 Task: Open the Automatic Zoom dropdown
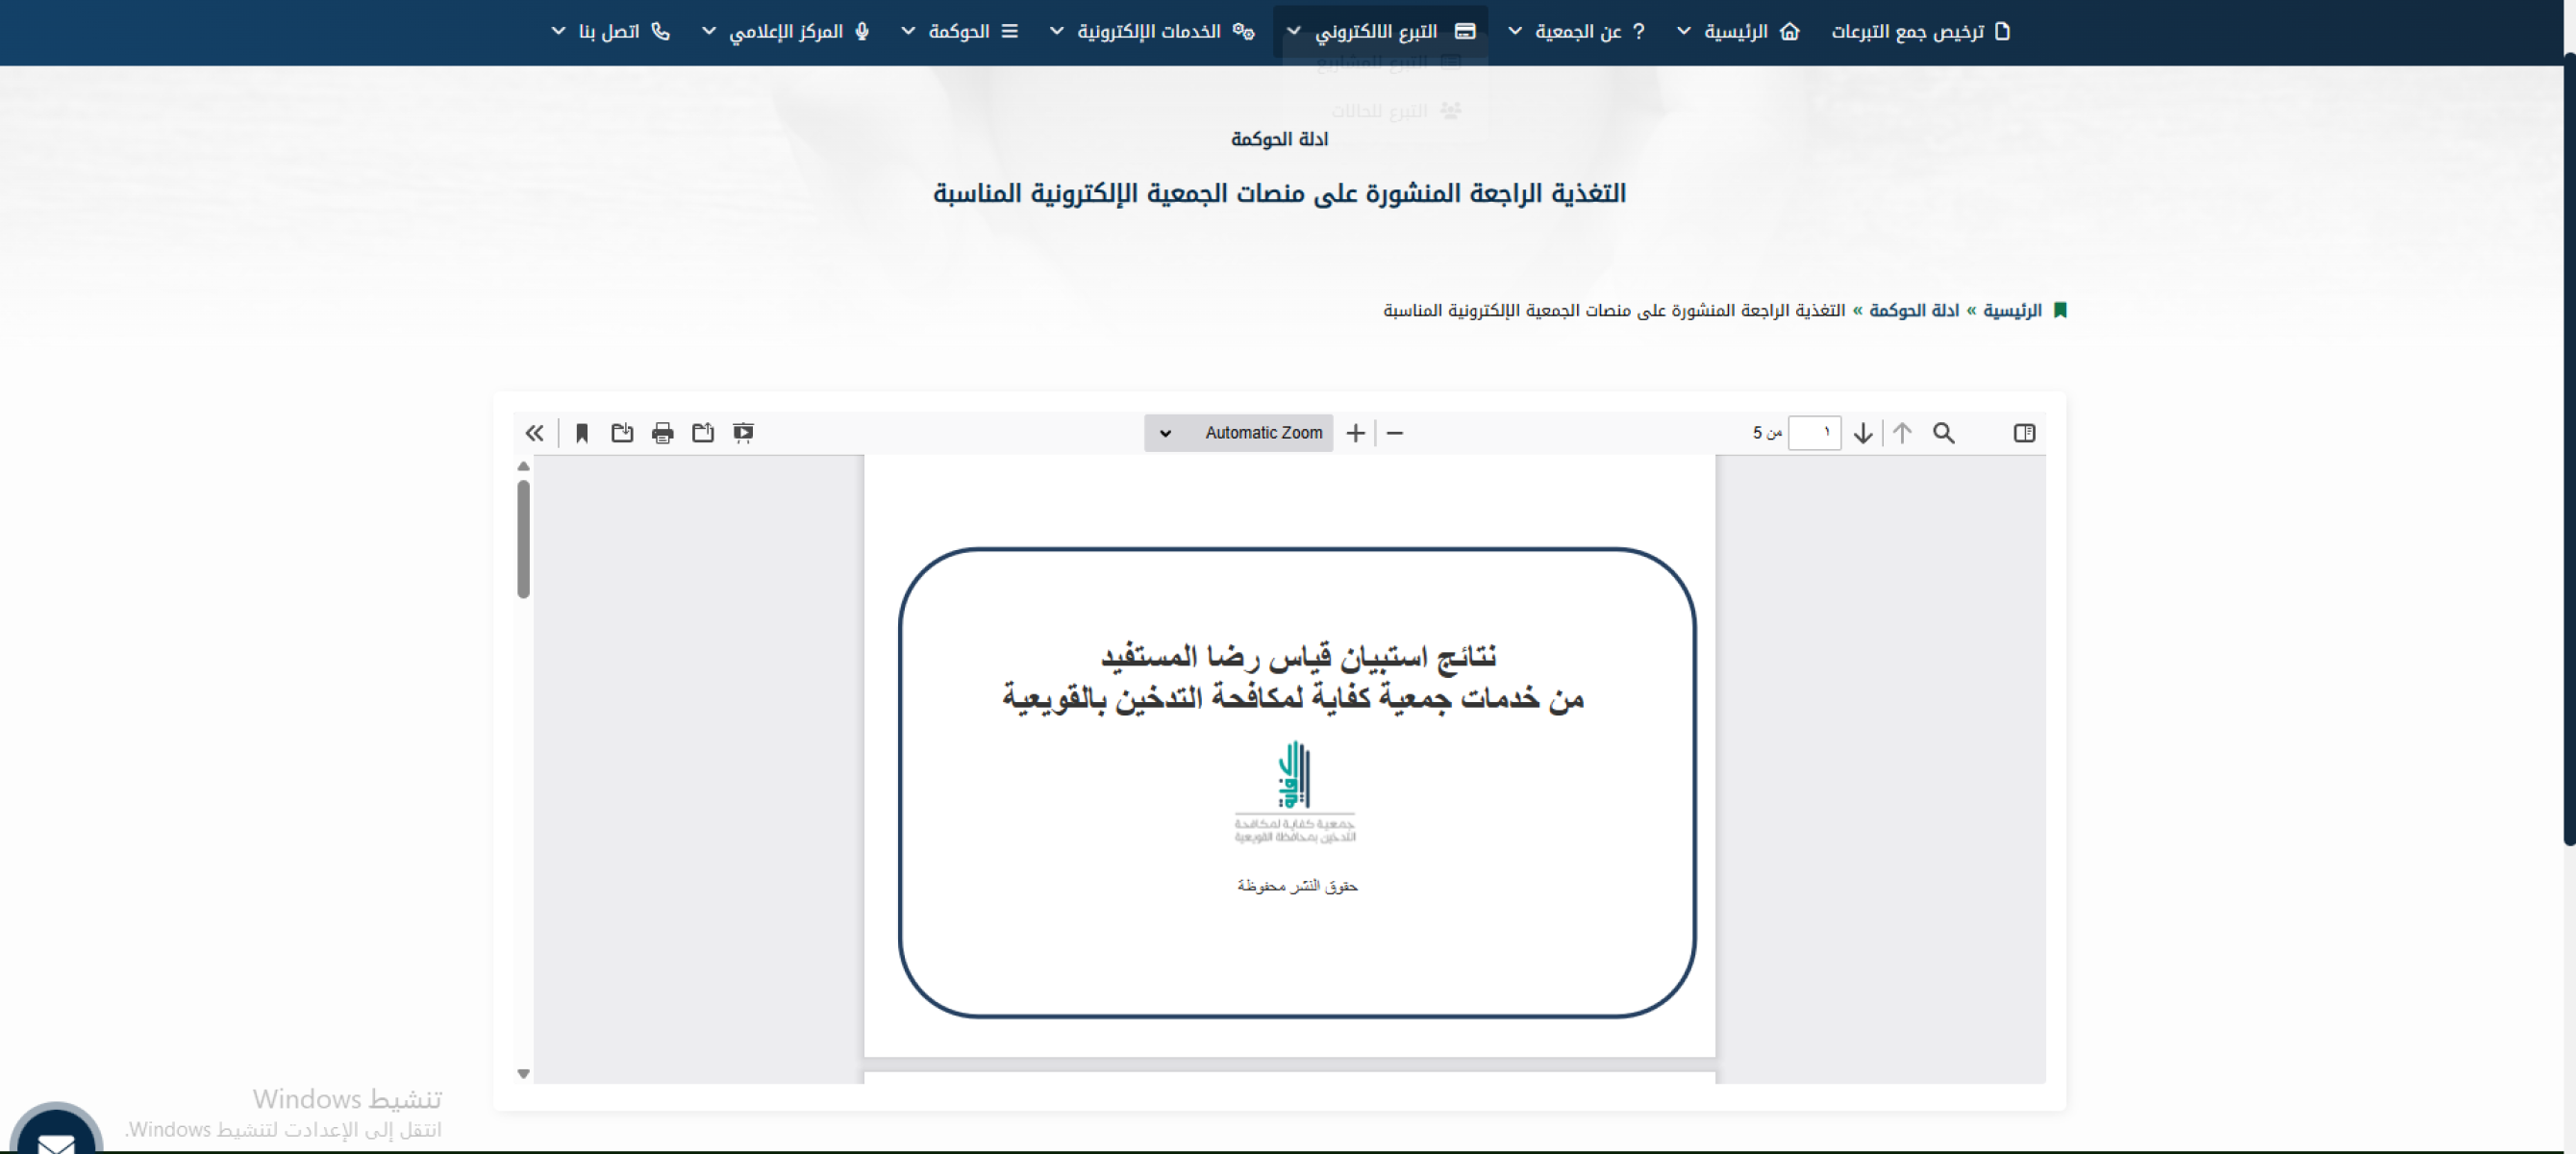point(1238,433)
